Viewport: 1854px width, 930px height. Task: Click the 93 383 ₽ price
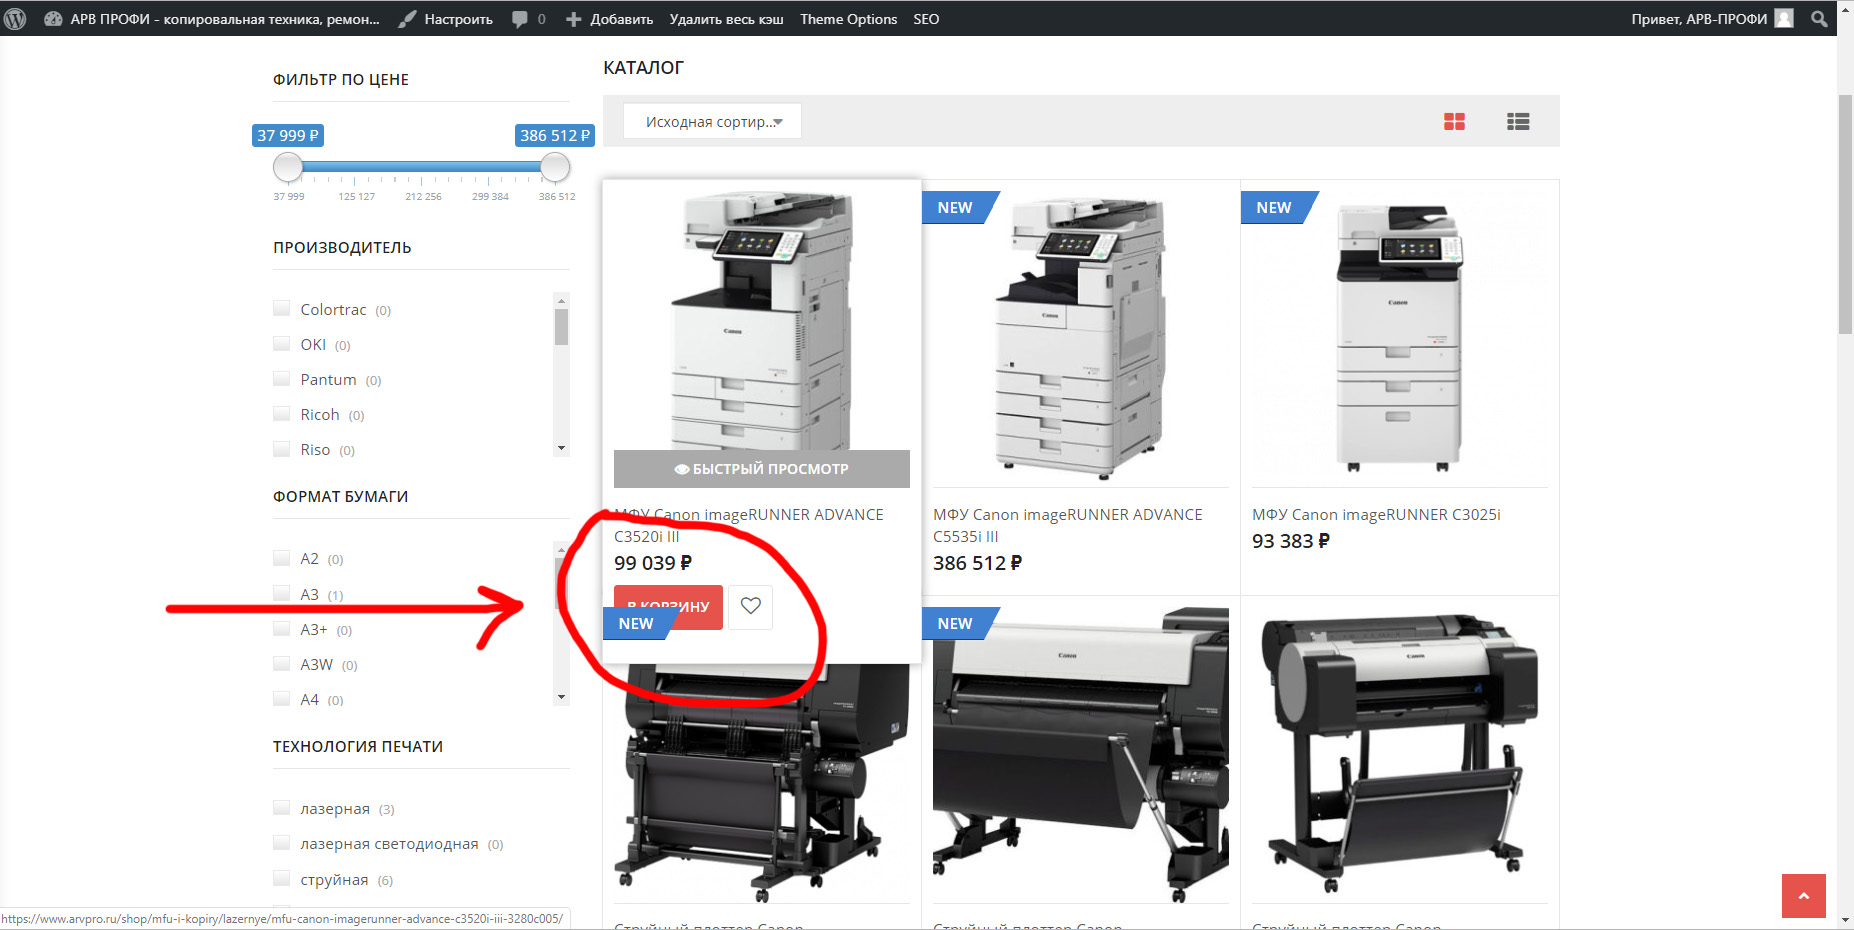coord(1291,541)
